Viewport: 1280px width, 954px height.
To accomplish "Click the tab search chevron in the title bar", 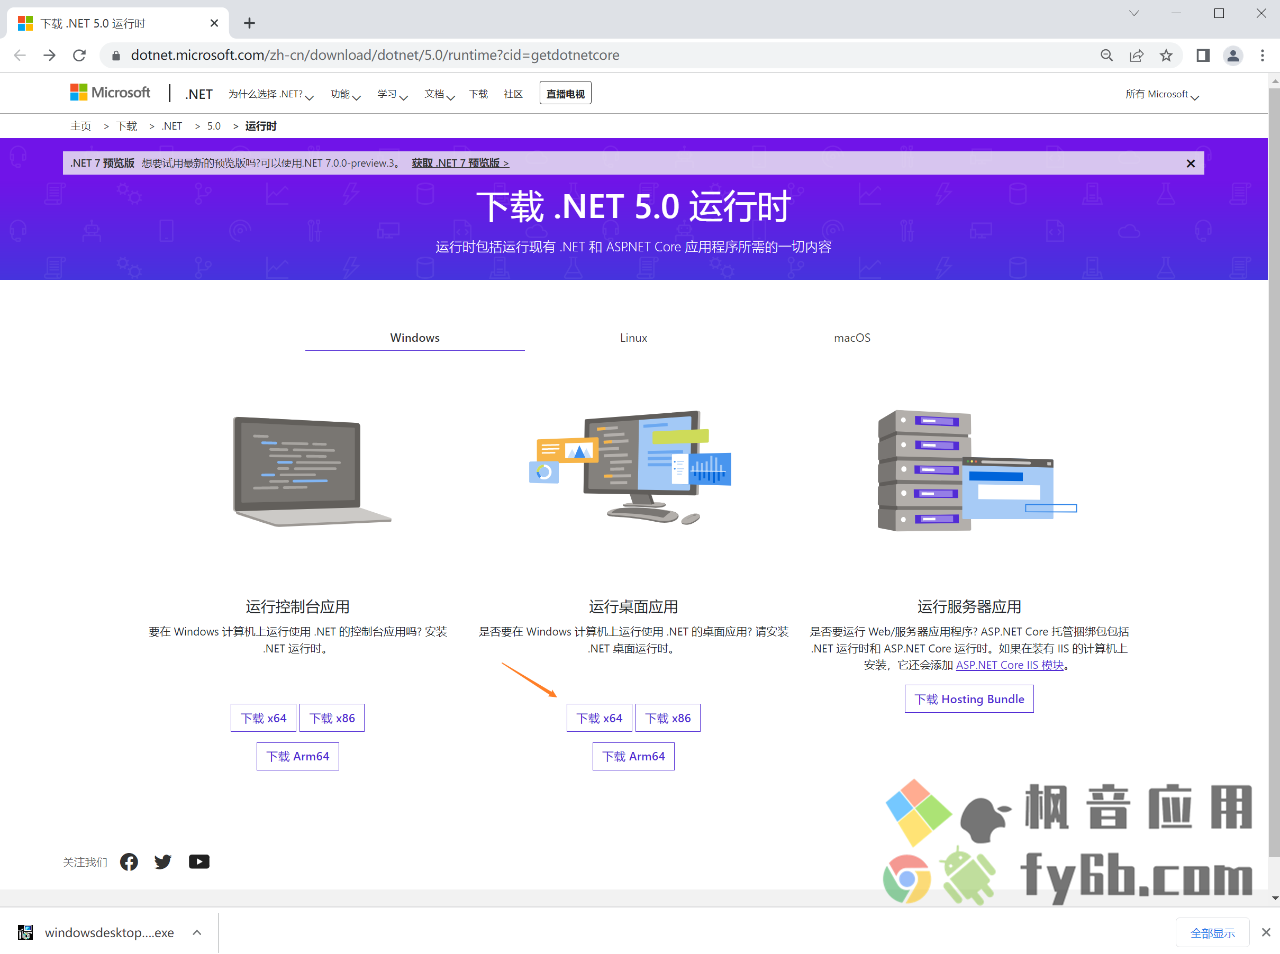I will click(1134, 13).
